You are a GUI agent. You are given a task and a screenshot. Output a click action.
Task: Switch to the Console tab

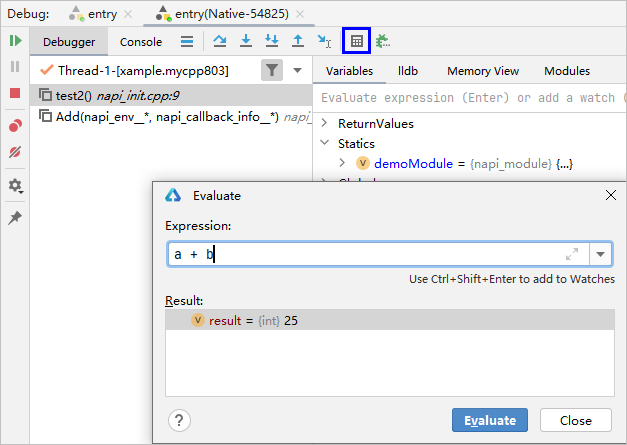(141, 42)
